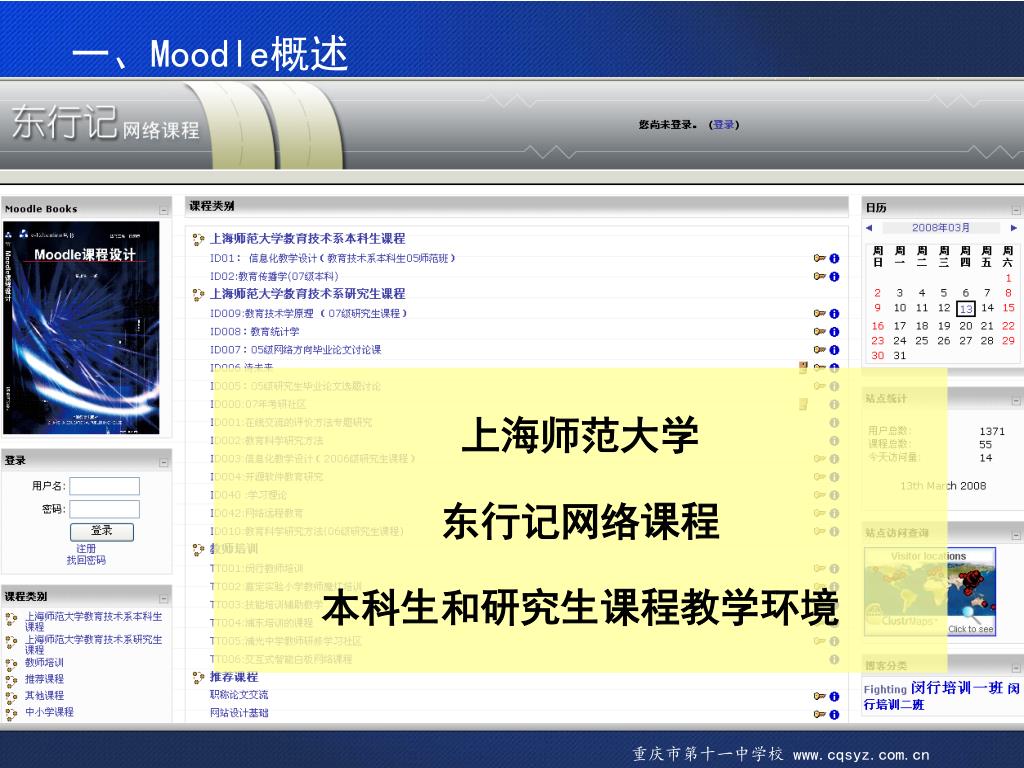Select day 31 in calendar

[900, 356]
